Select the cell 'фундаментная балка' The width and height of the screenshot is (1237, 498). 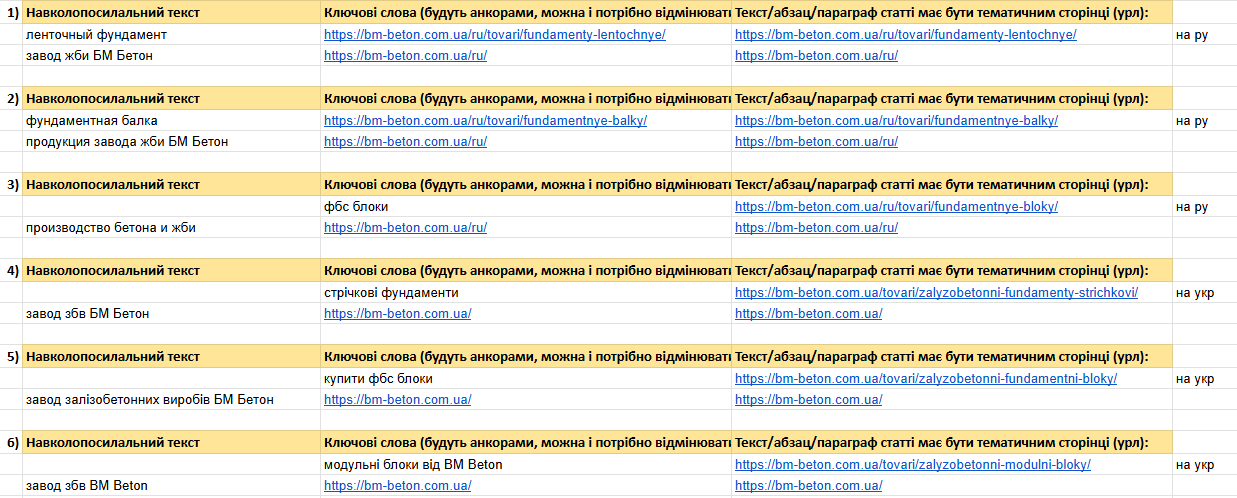171,121
